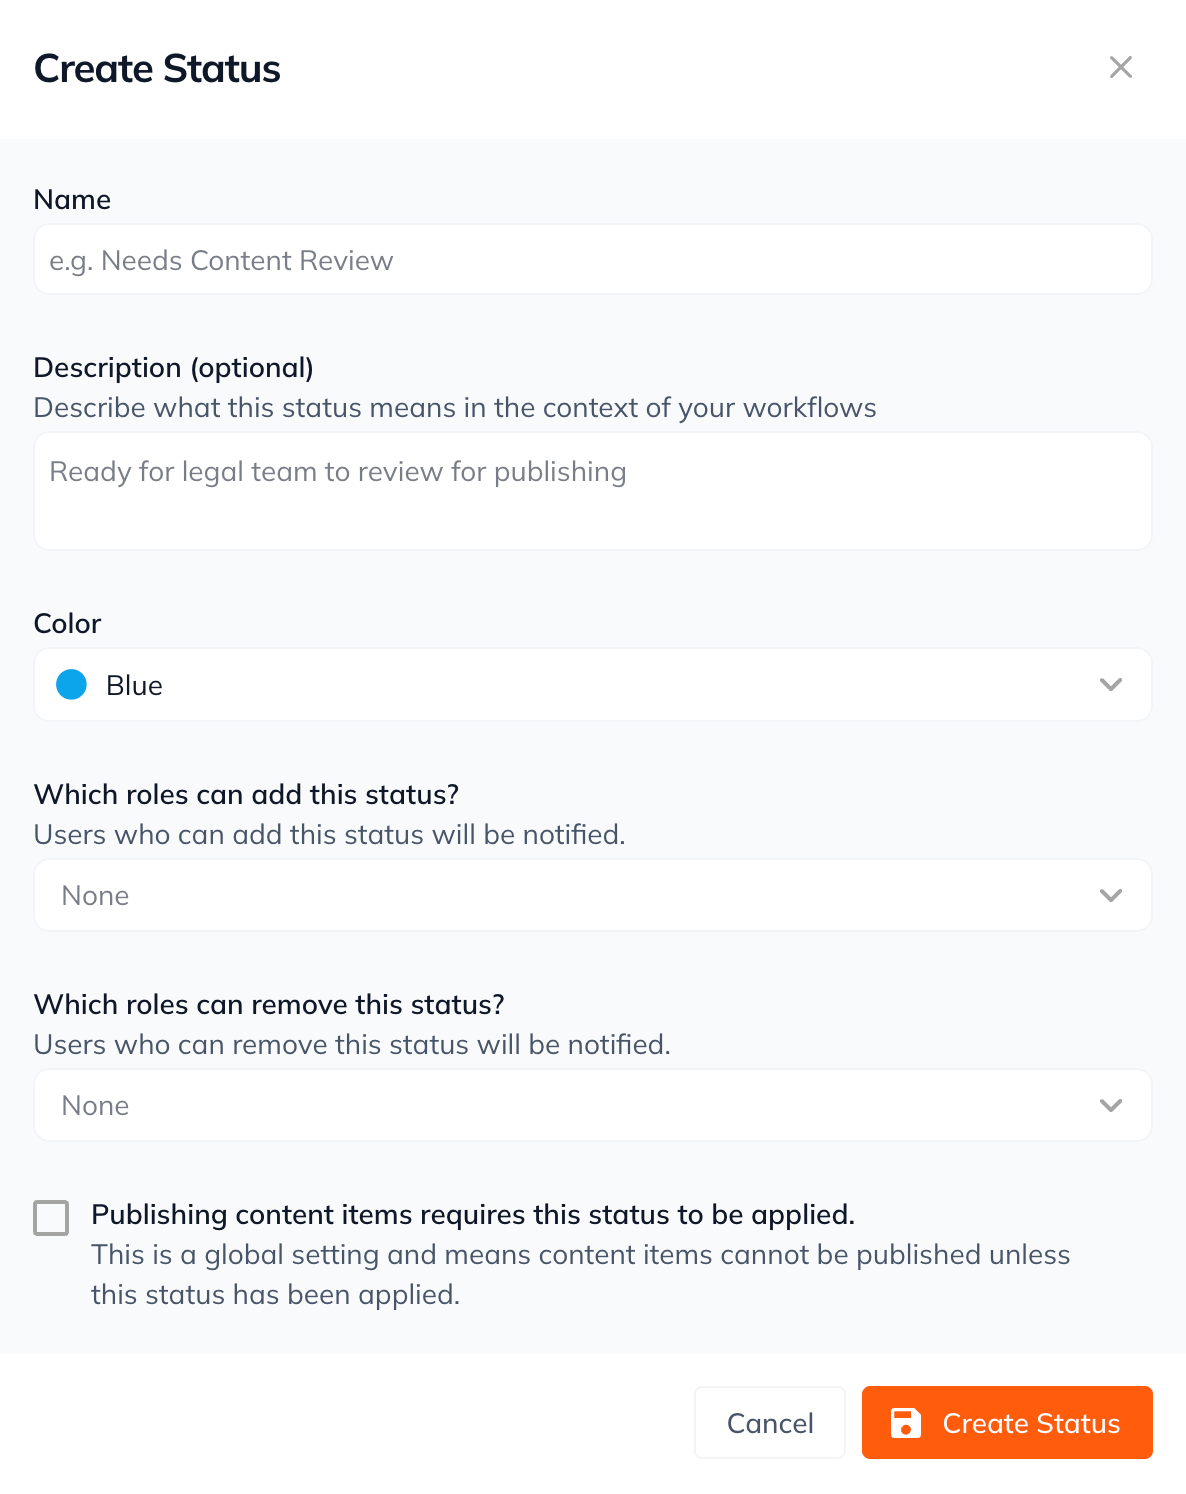
Task: Click "Which roles can add this status?" label
Action: [x=246, y=795]
